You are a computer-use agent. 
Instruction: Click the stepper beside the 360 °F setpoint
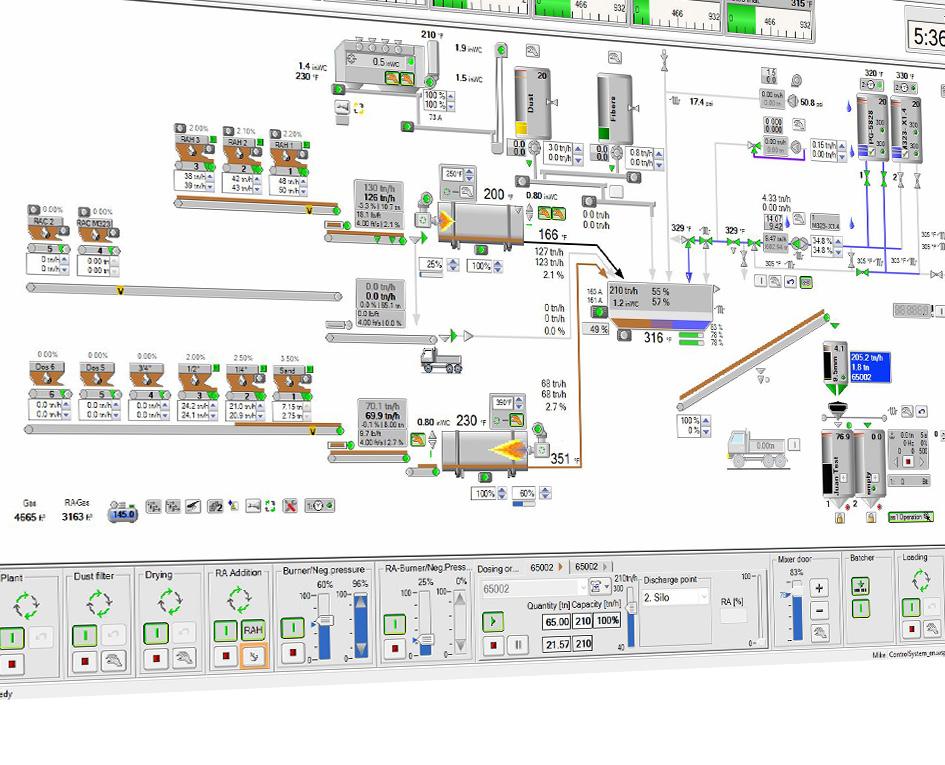519,401
